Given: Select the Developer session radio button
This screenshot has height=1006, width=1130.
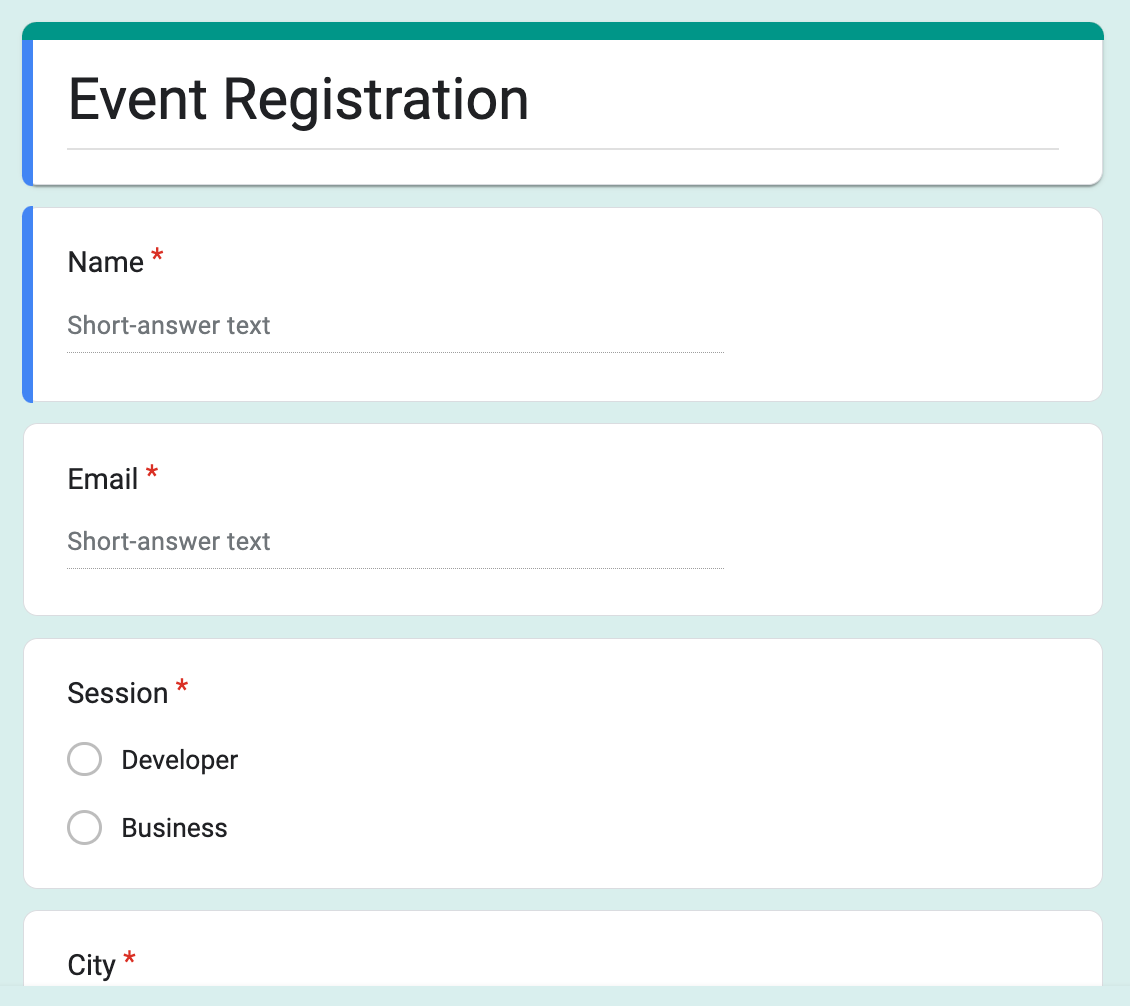Looking at the screenshot, I should (85, 759).
